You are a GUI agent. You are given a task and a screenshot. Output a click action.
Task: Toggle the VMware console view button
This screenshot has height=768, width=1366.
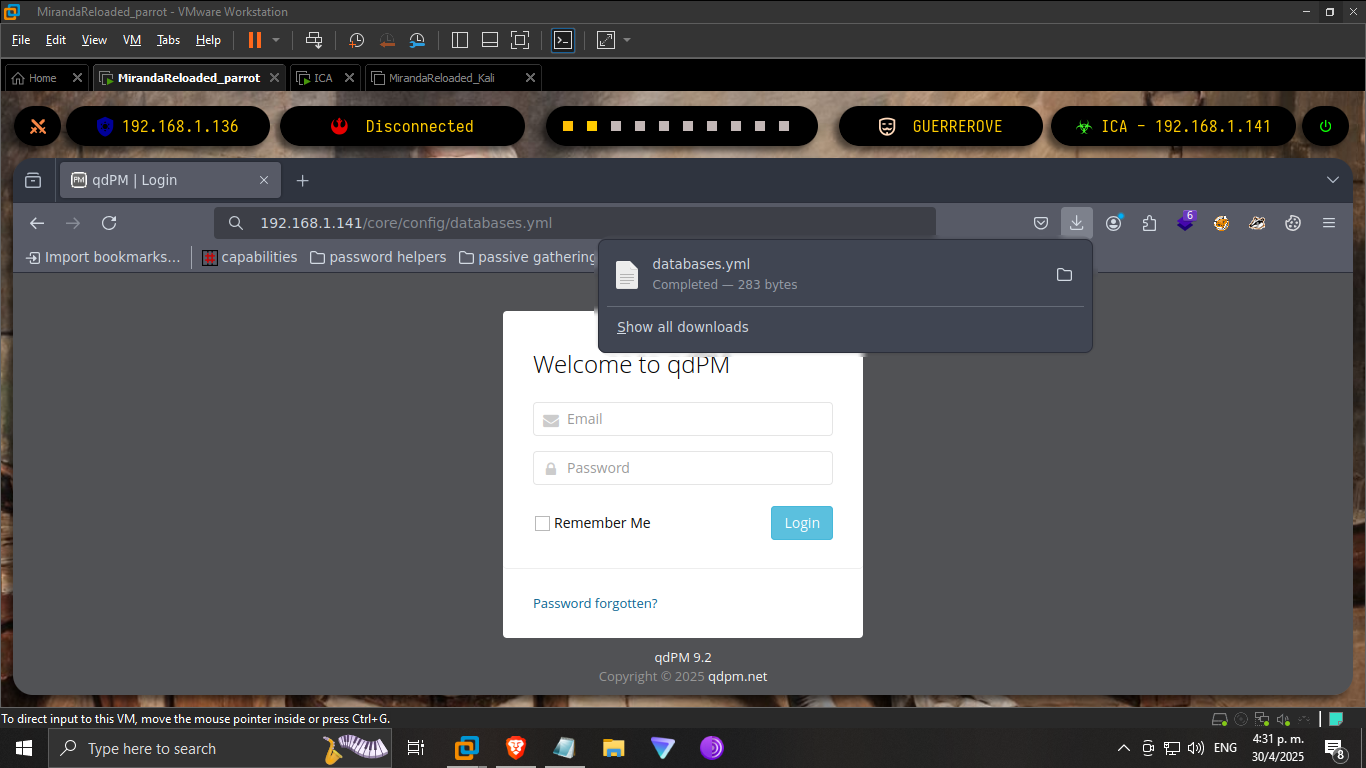click(x=563, y=40)
